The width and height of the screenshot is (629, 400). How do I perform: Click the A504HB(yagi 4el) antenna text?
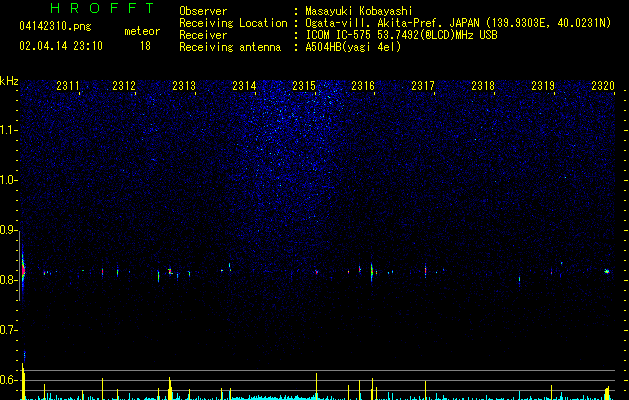pyautogui.click(x=353, y=47)
